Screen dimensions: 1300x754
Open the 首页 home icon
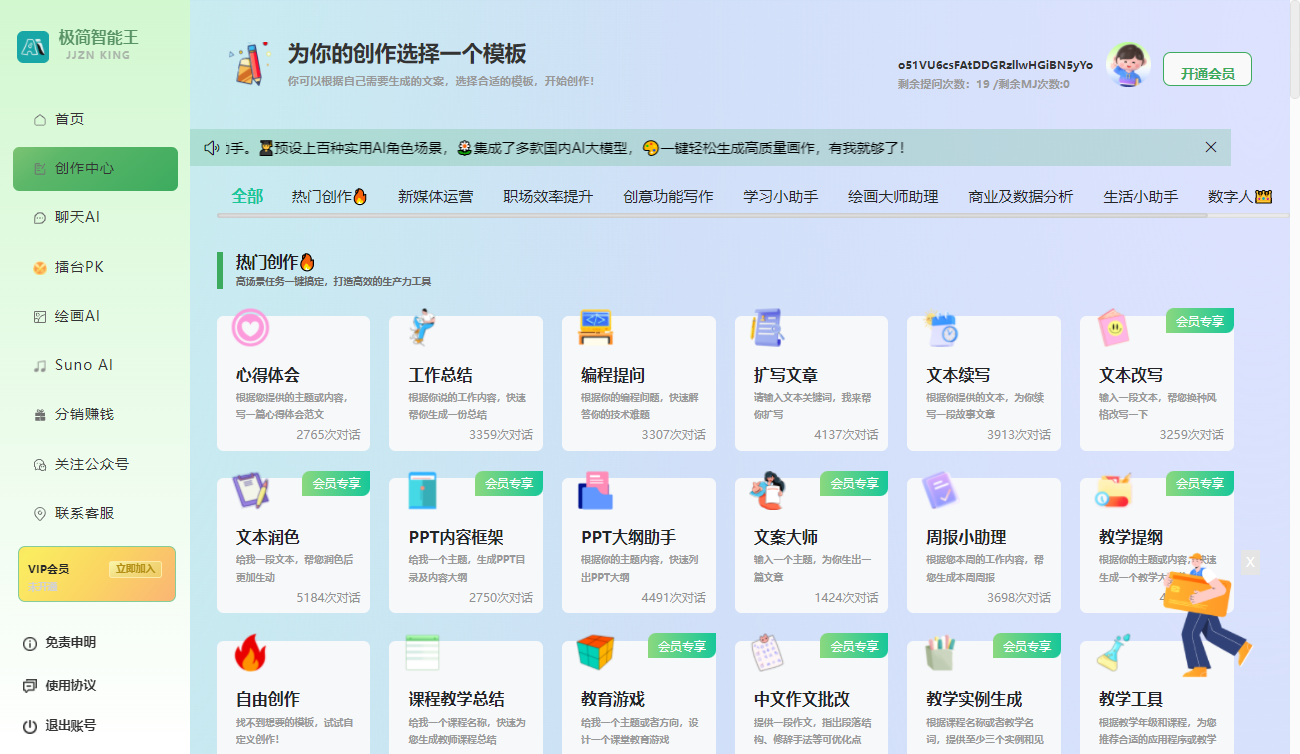click(x=40, y=120)
